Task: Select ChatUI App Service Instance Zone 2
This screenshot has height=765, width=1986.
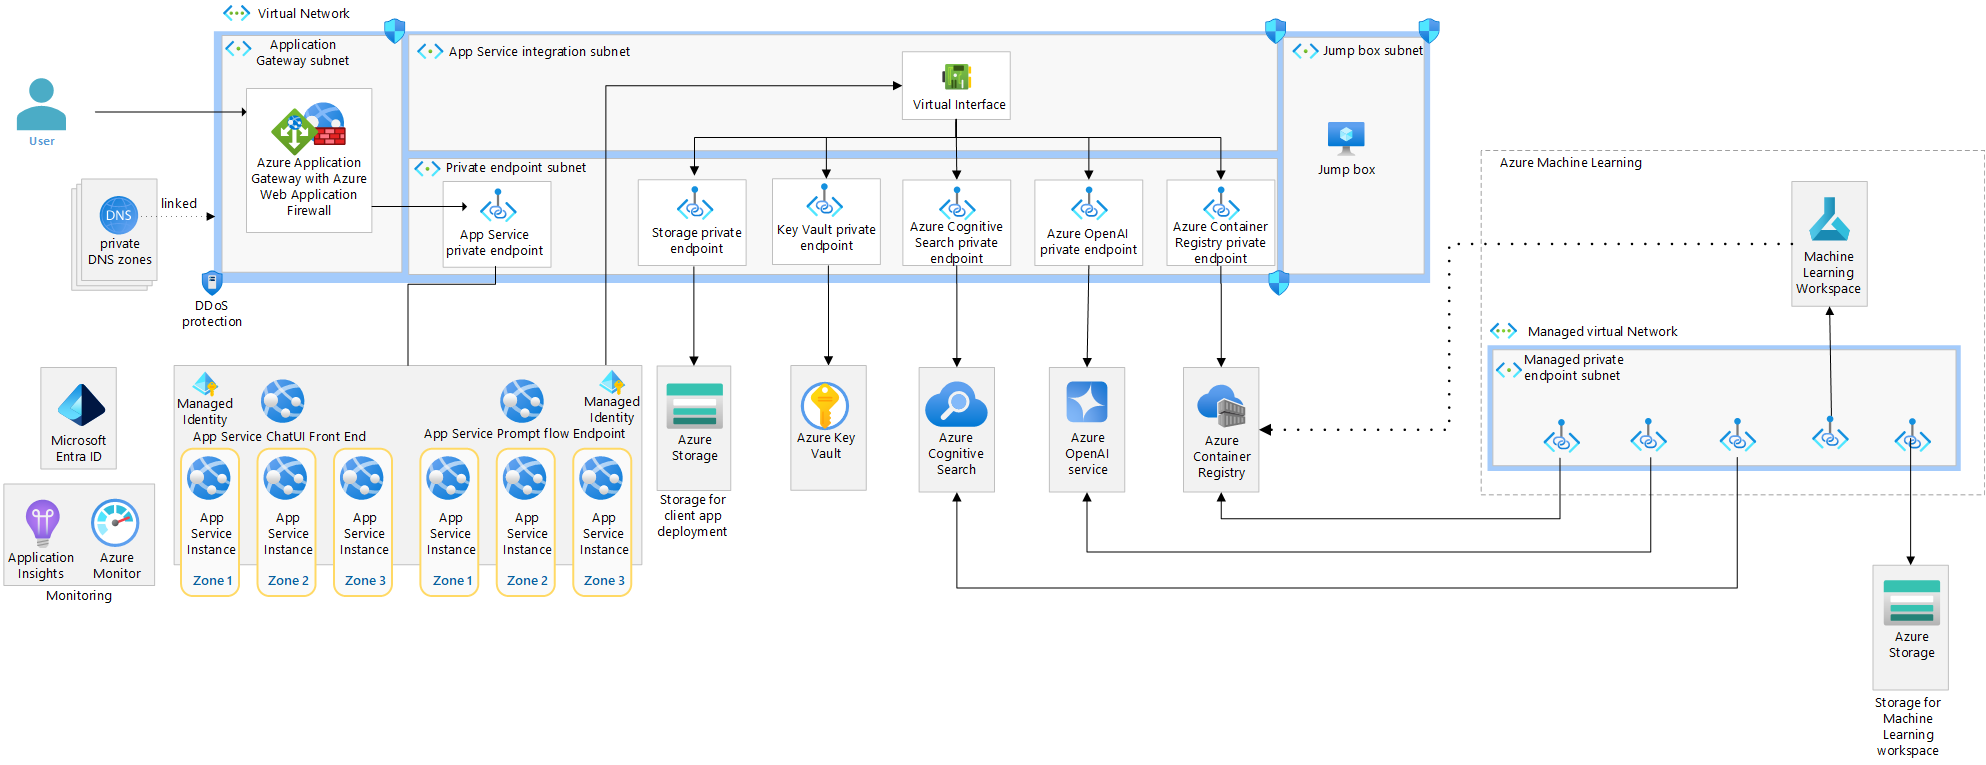Action: (287, 523)
